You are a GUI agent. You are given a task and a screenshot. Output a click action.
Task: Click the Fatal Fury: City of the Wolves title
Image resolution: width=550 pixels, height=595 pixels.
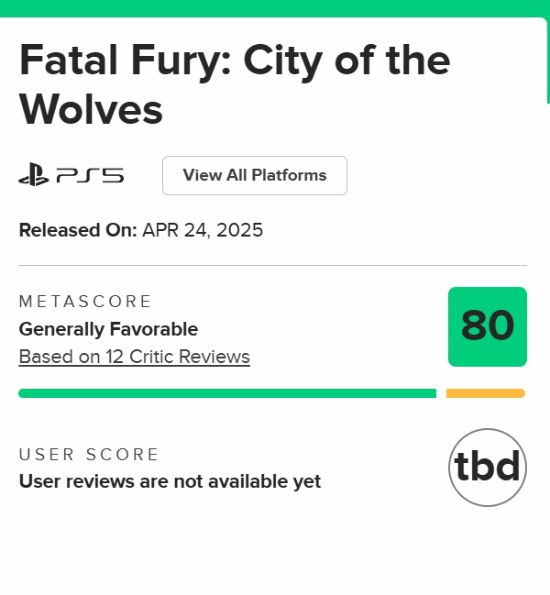pos(235,84)
